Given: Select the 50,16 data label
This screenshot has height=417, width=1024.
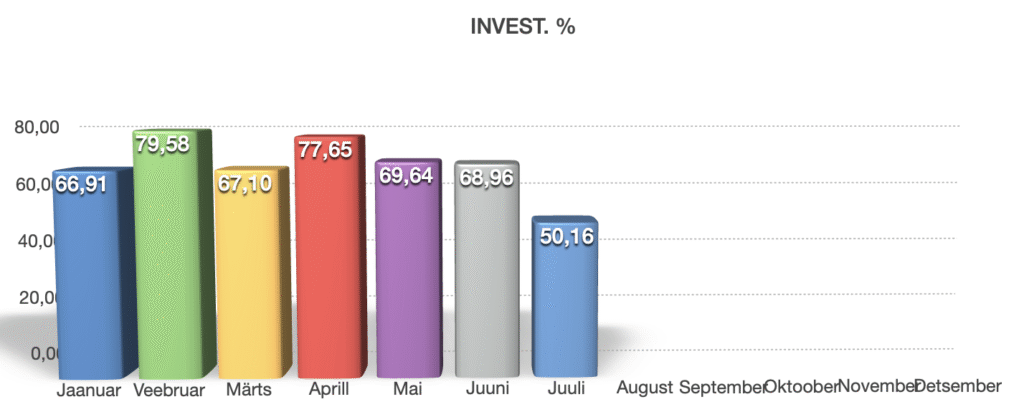Looking at the screenshot, I should [567, 236].
